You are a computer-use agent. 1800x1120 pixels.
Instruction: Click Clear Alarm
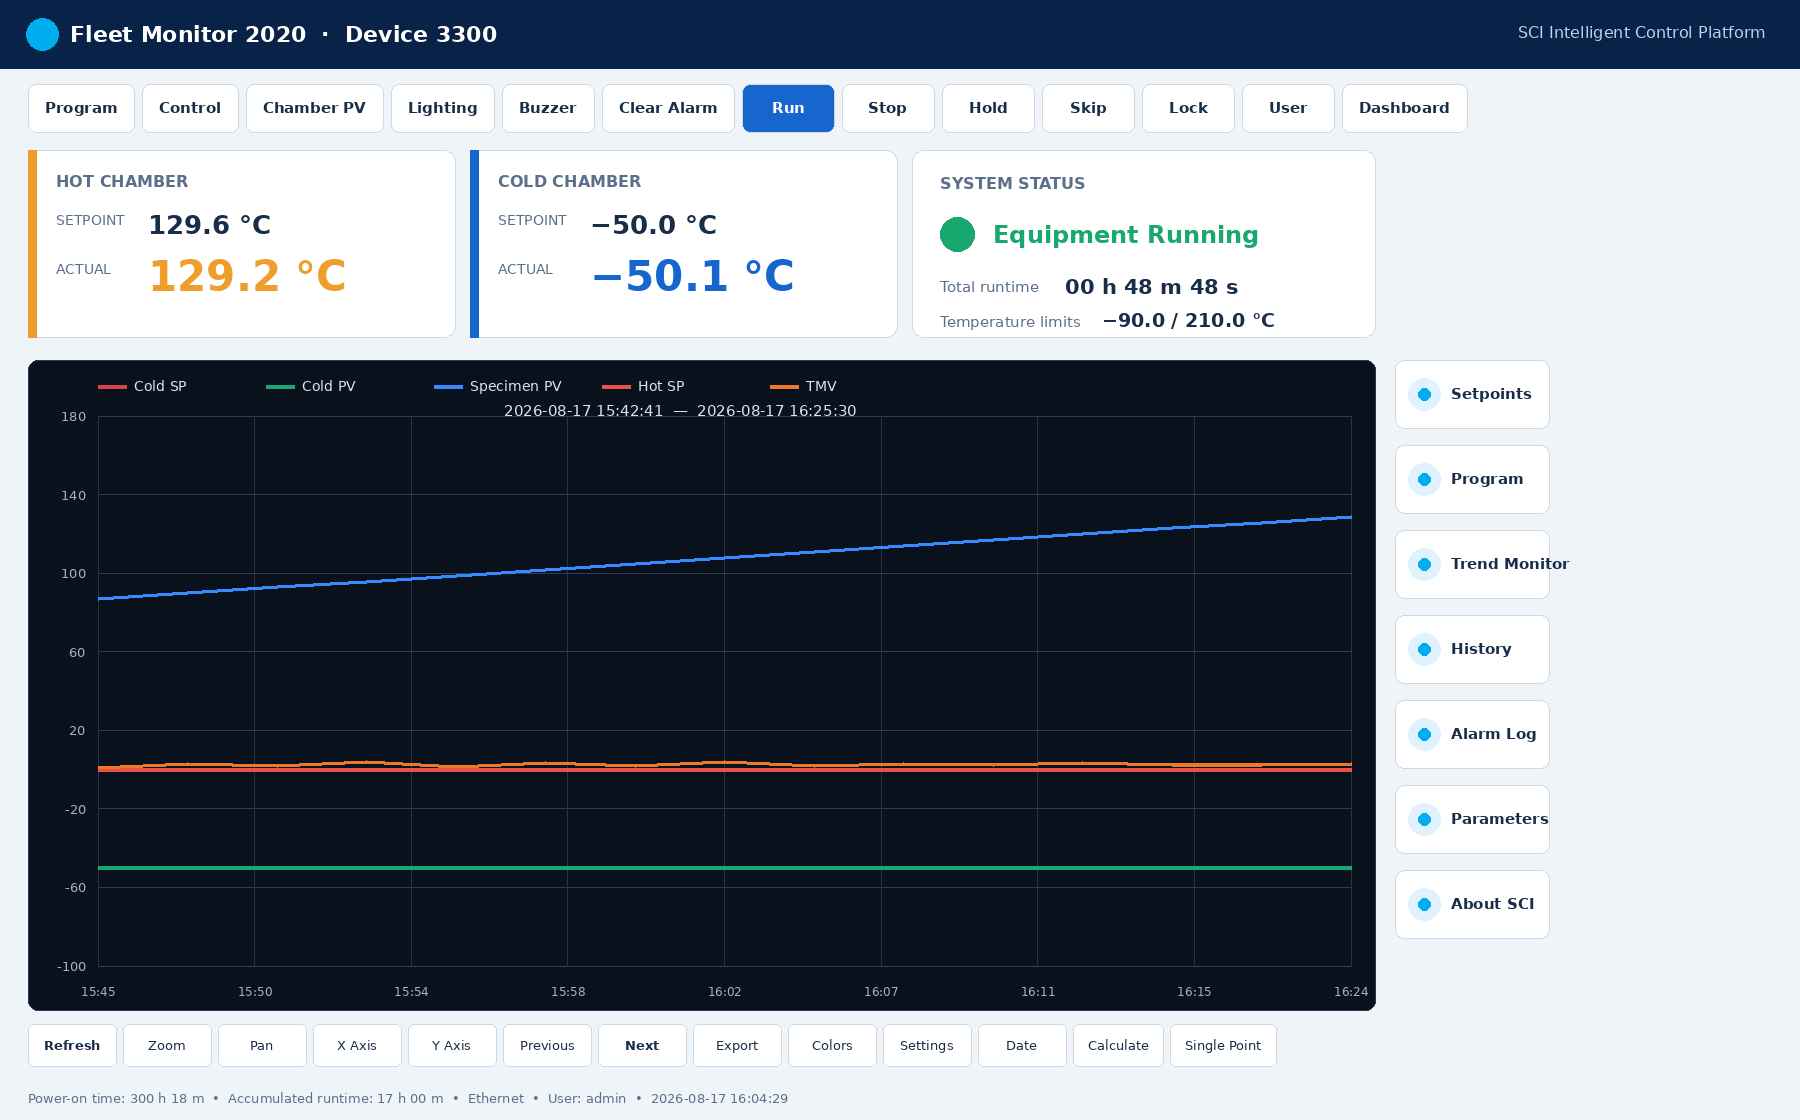point(668,108)
